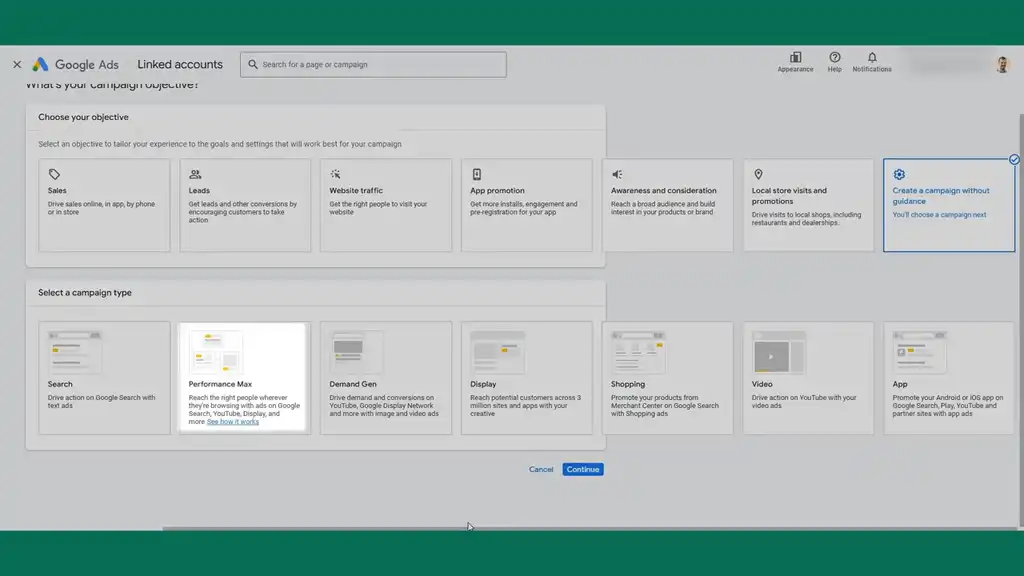
Task: Click the search field for page or campaign
Action: tap(373, 65)
